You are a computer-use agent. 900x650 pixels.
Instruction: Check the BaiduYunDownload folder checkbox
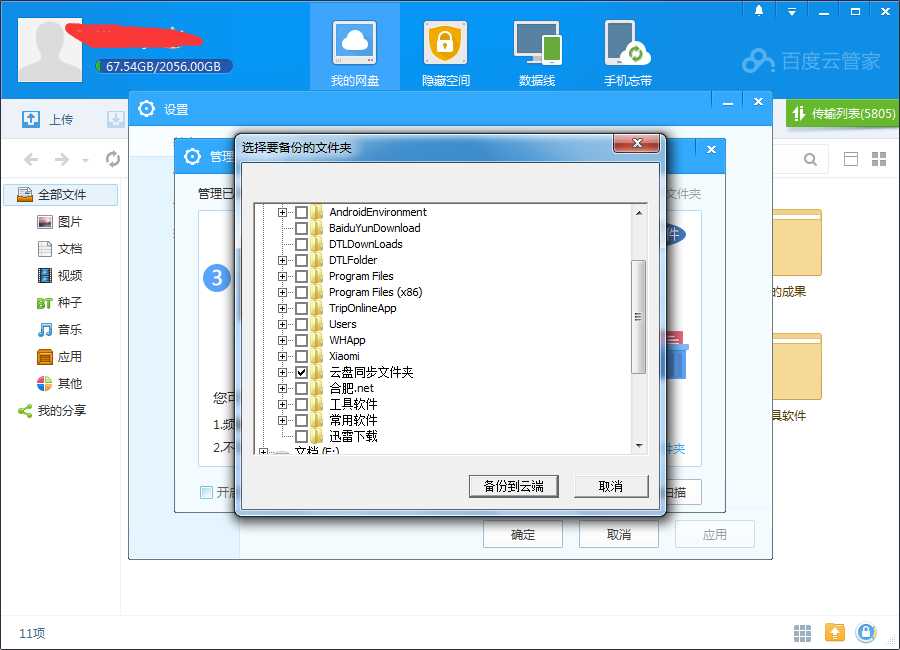click(x=301, y=229)
